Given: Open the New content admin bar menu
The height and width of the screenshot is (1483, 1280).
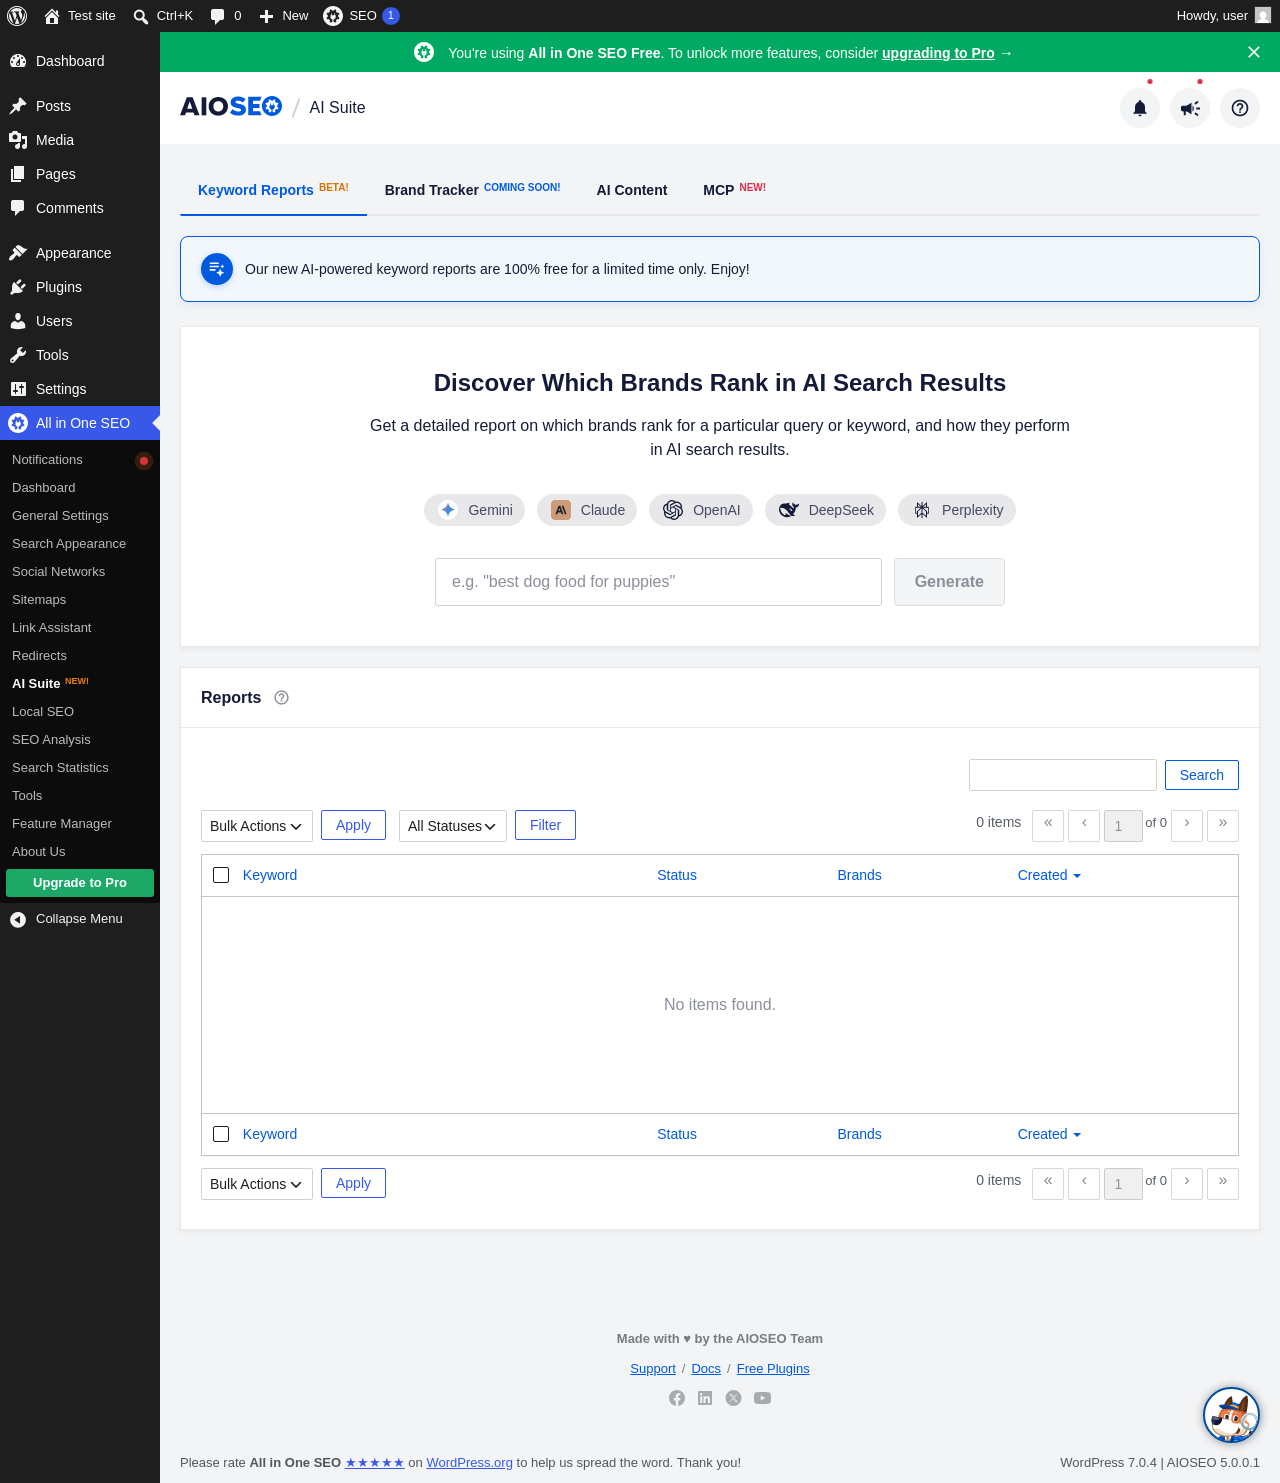Looking at the screenshot, I should point(284,16).
